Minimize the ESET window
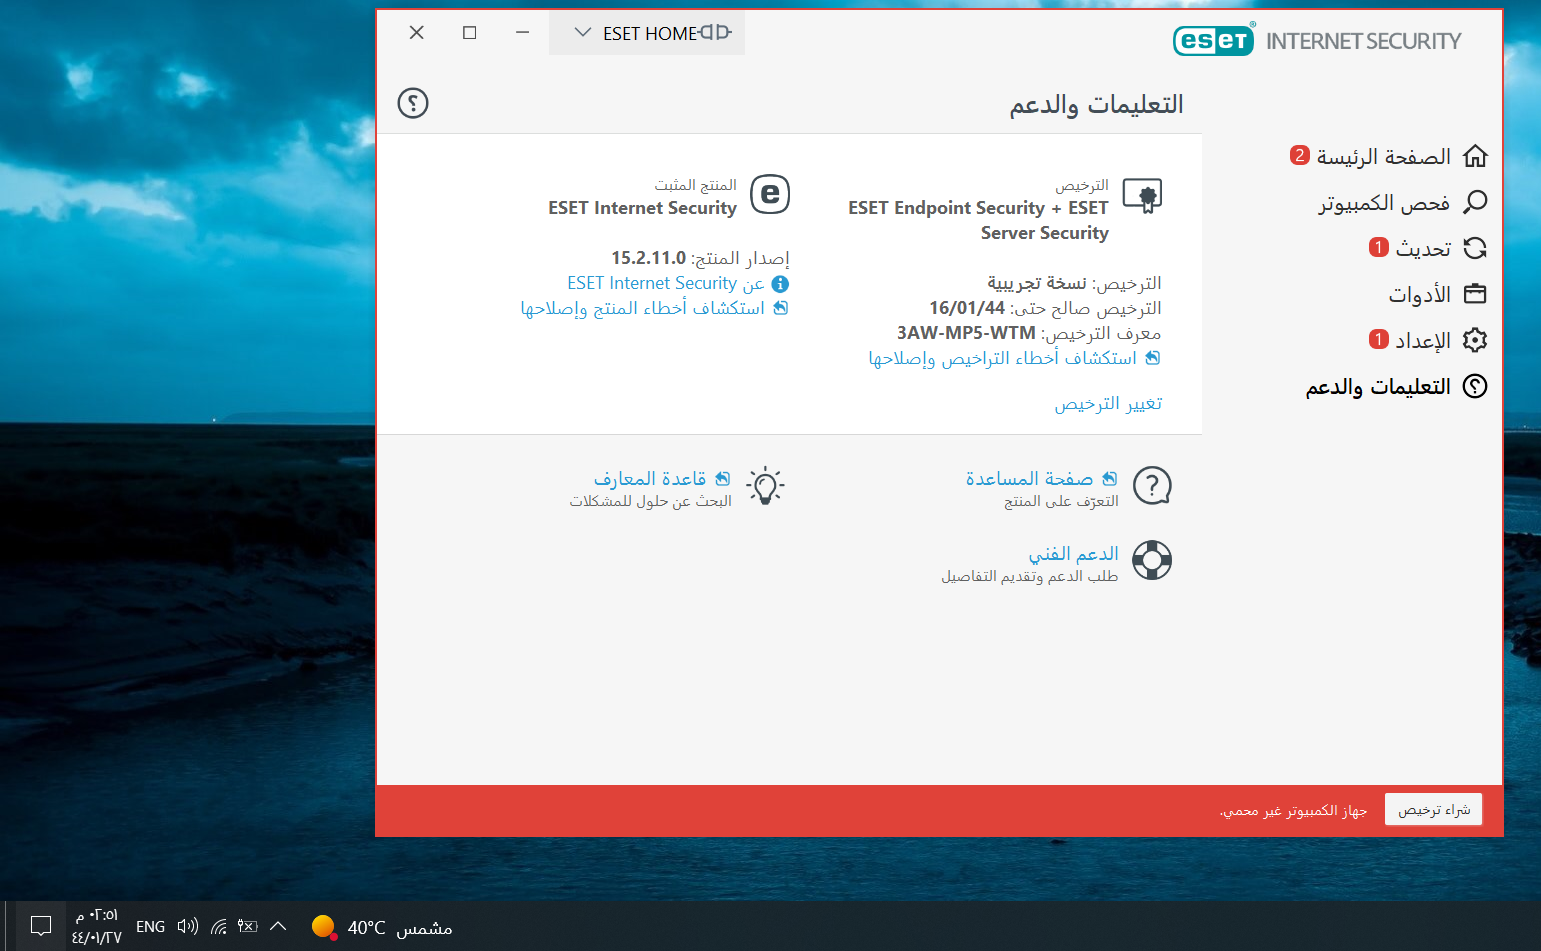This screenshot has height=951, width=1541. point(522,32)
